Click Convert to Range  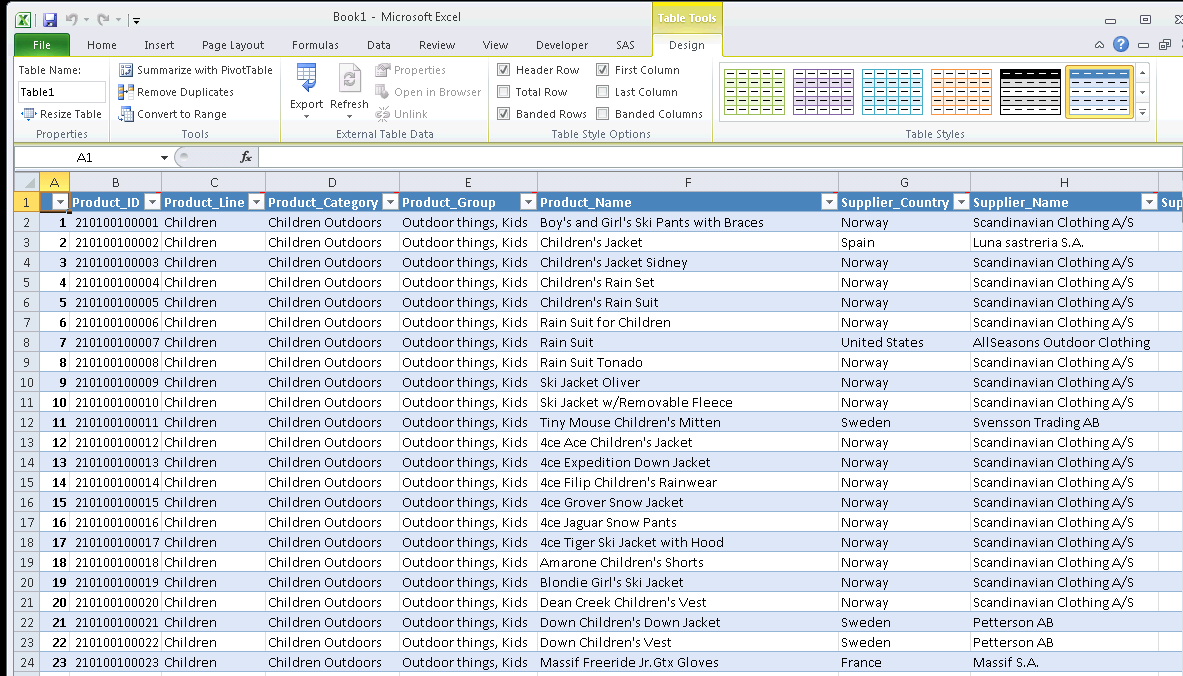point(181,113)
